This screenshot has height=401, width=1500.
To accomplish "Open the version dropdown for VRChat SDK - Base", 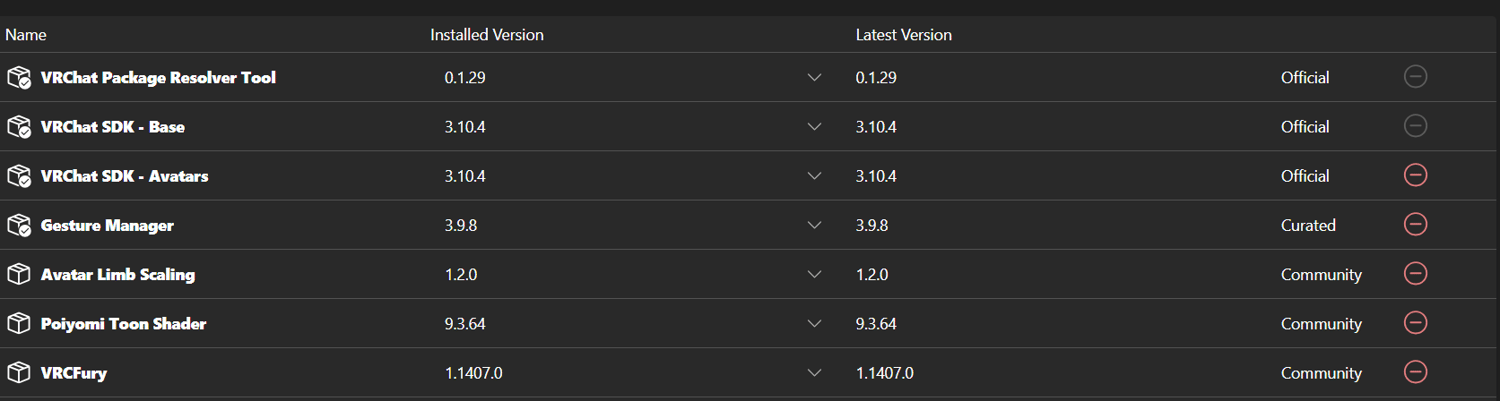I will point(814,127).
